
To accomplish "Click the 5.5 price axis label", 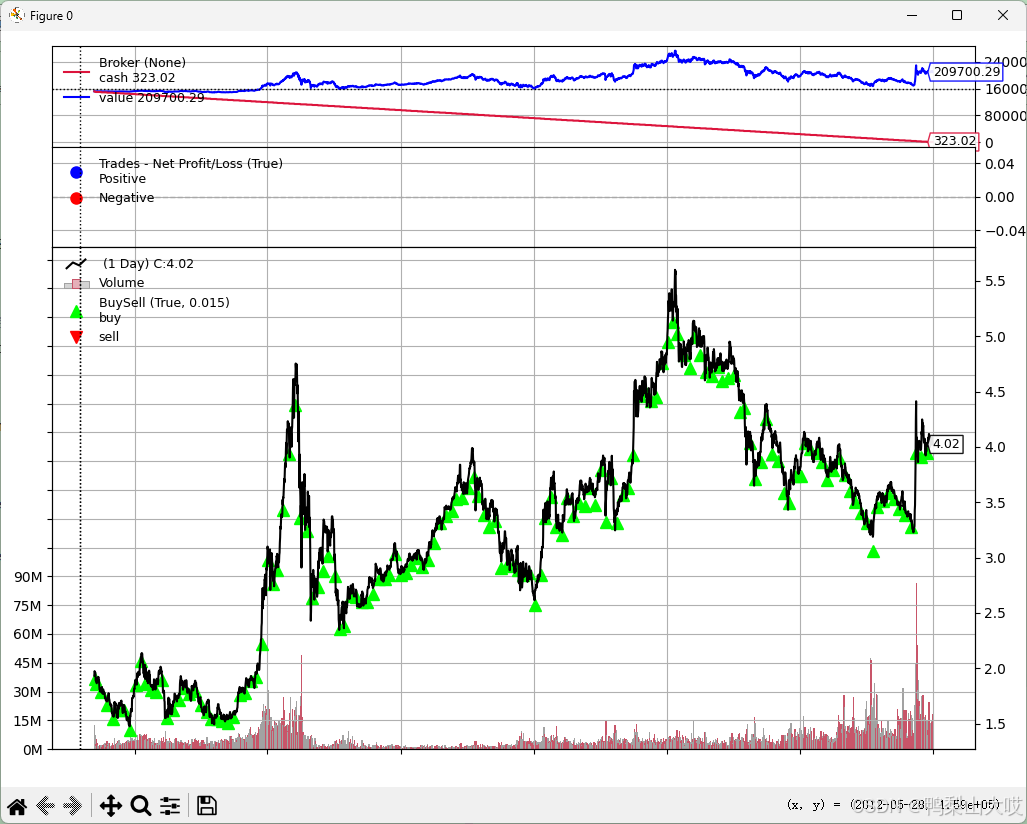I will 995,281.
